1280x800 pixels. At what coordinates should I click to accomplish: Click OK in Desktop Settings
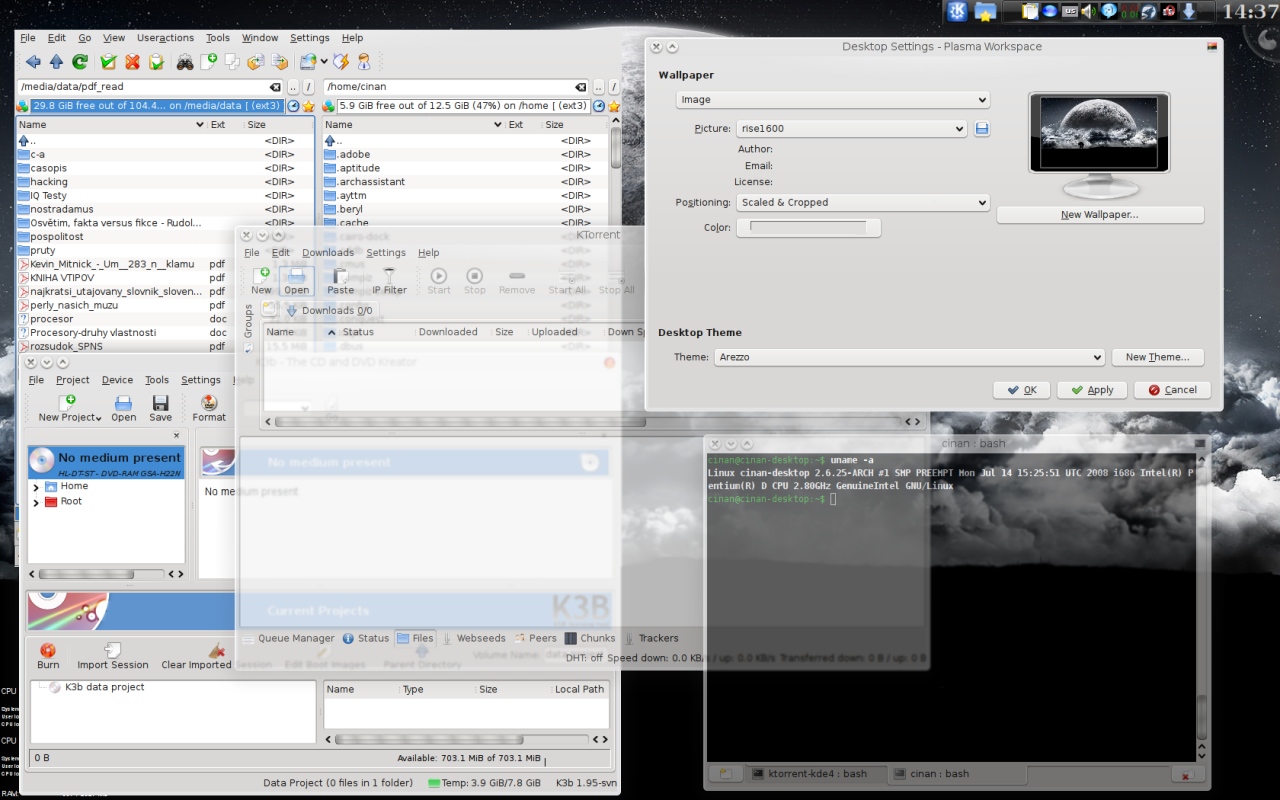point(1021,390)
